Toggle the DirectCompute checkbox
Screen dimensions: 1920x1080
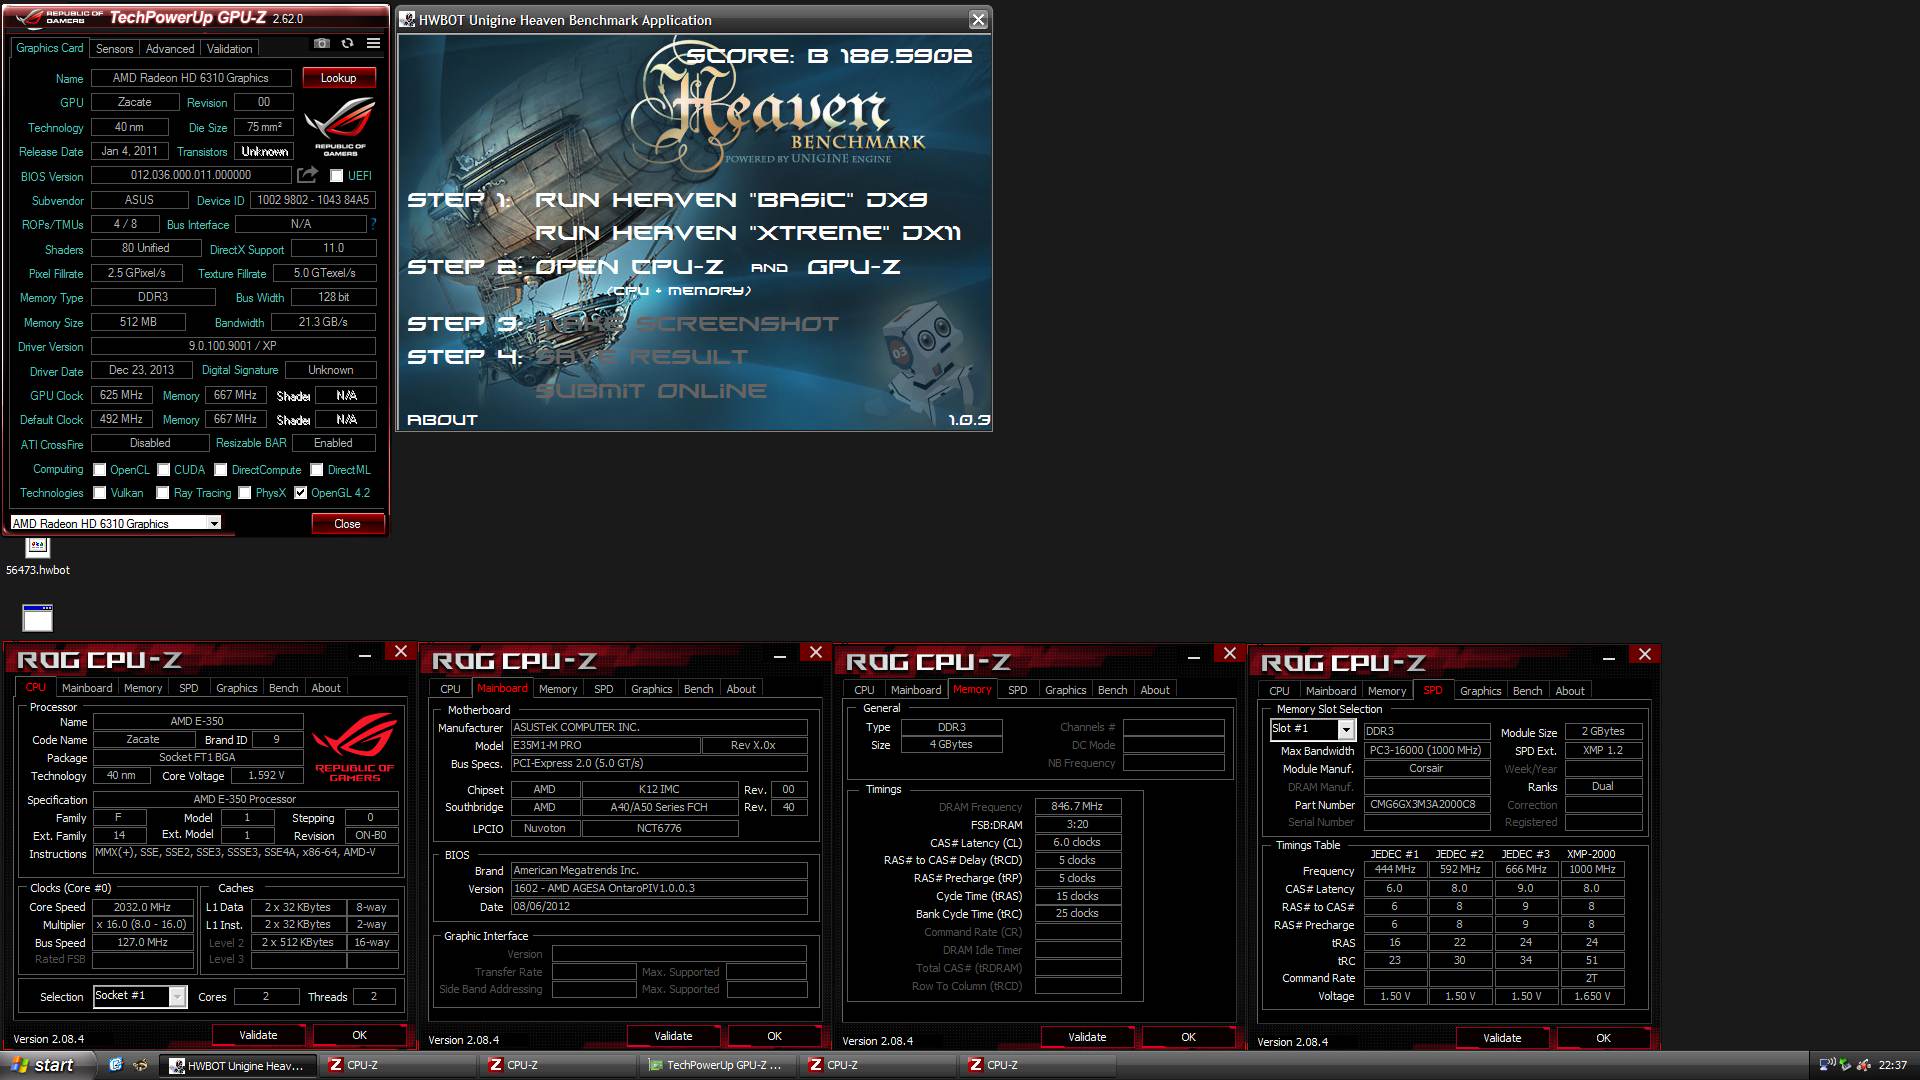tap(221, 470)
